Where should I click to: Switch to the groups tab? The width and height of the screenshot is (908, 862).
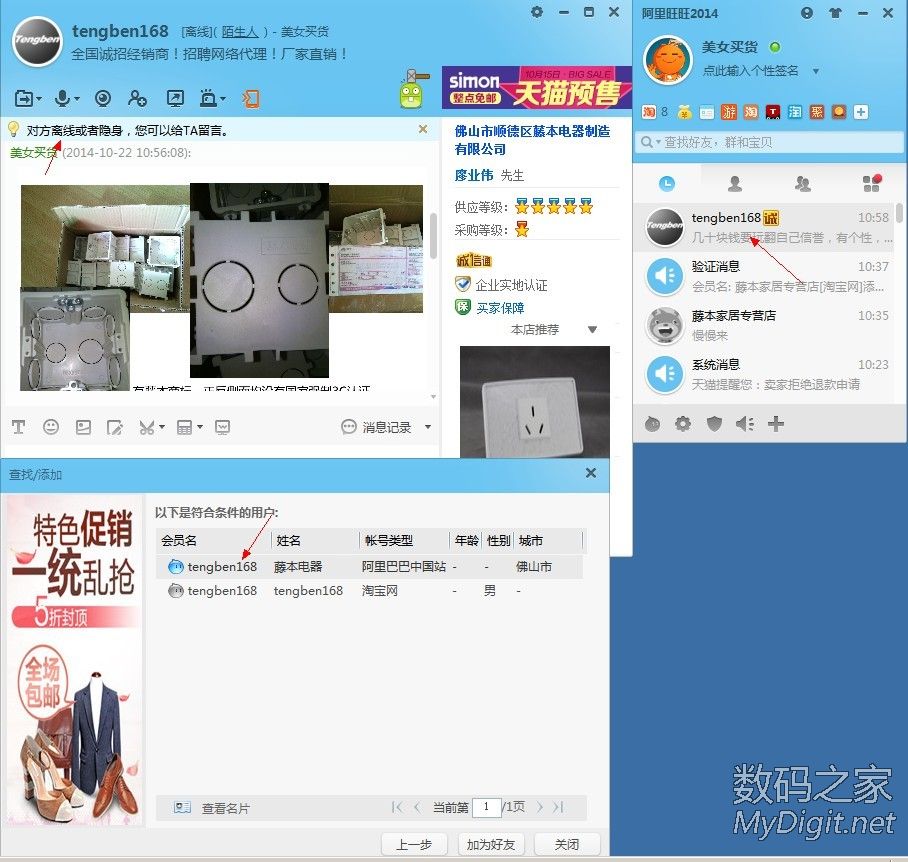tap(803, 184)
